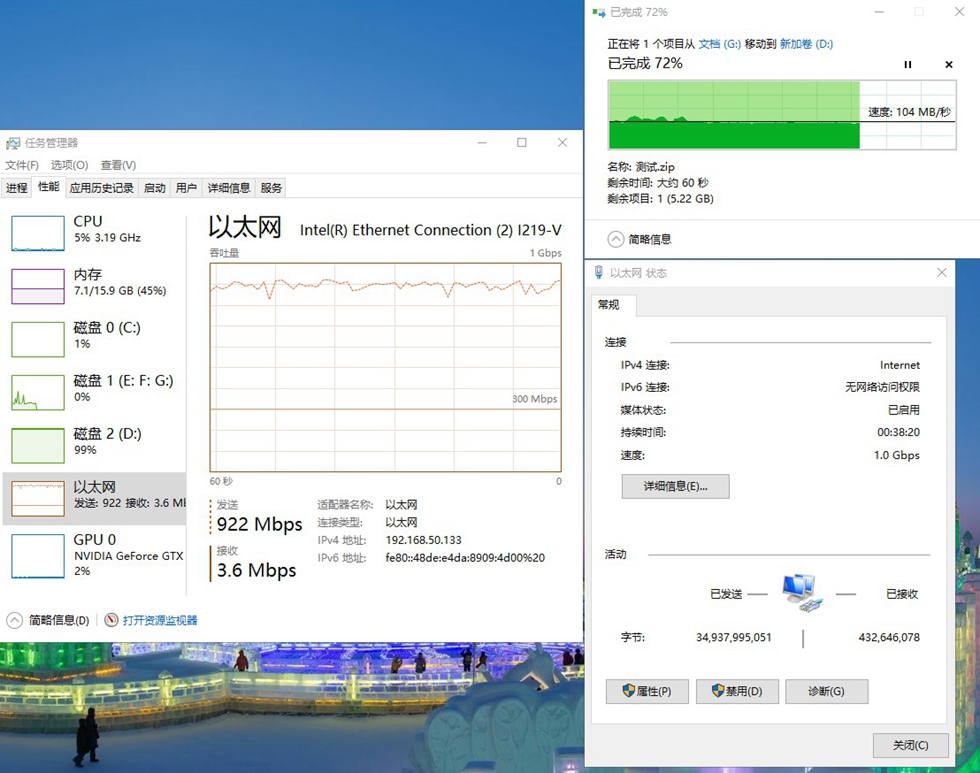This screenshot has width=980, height=773.
Task: Switch to the 进程 tab
Action: (18, 187)
